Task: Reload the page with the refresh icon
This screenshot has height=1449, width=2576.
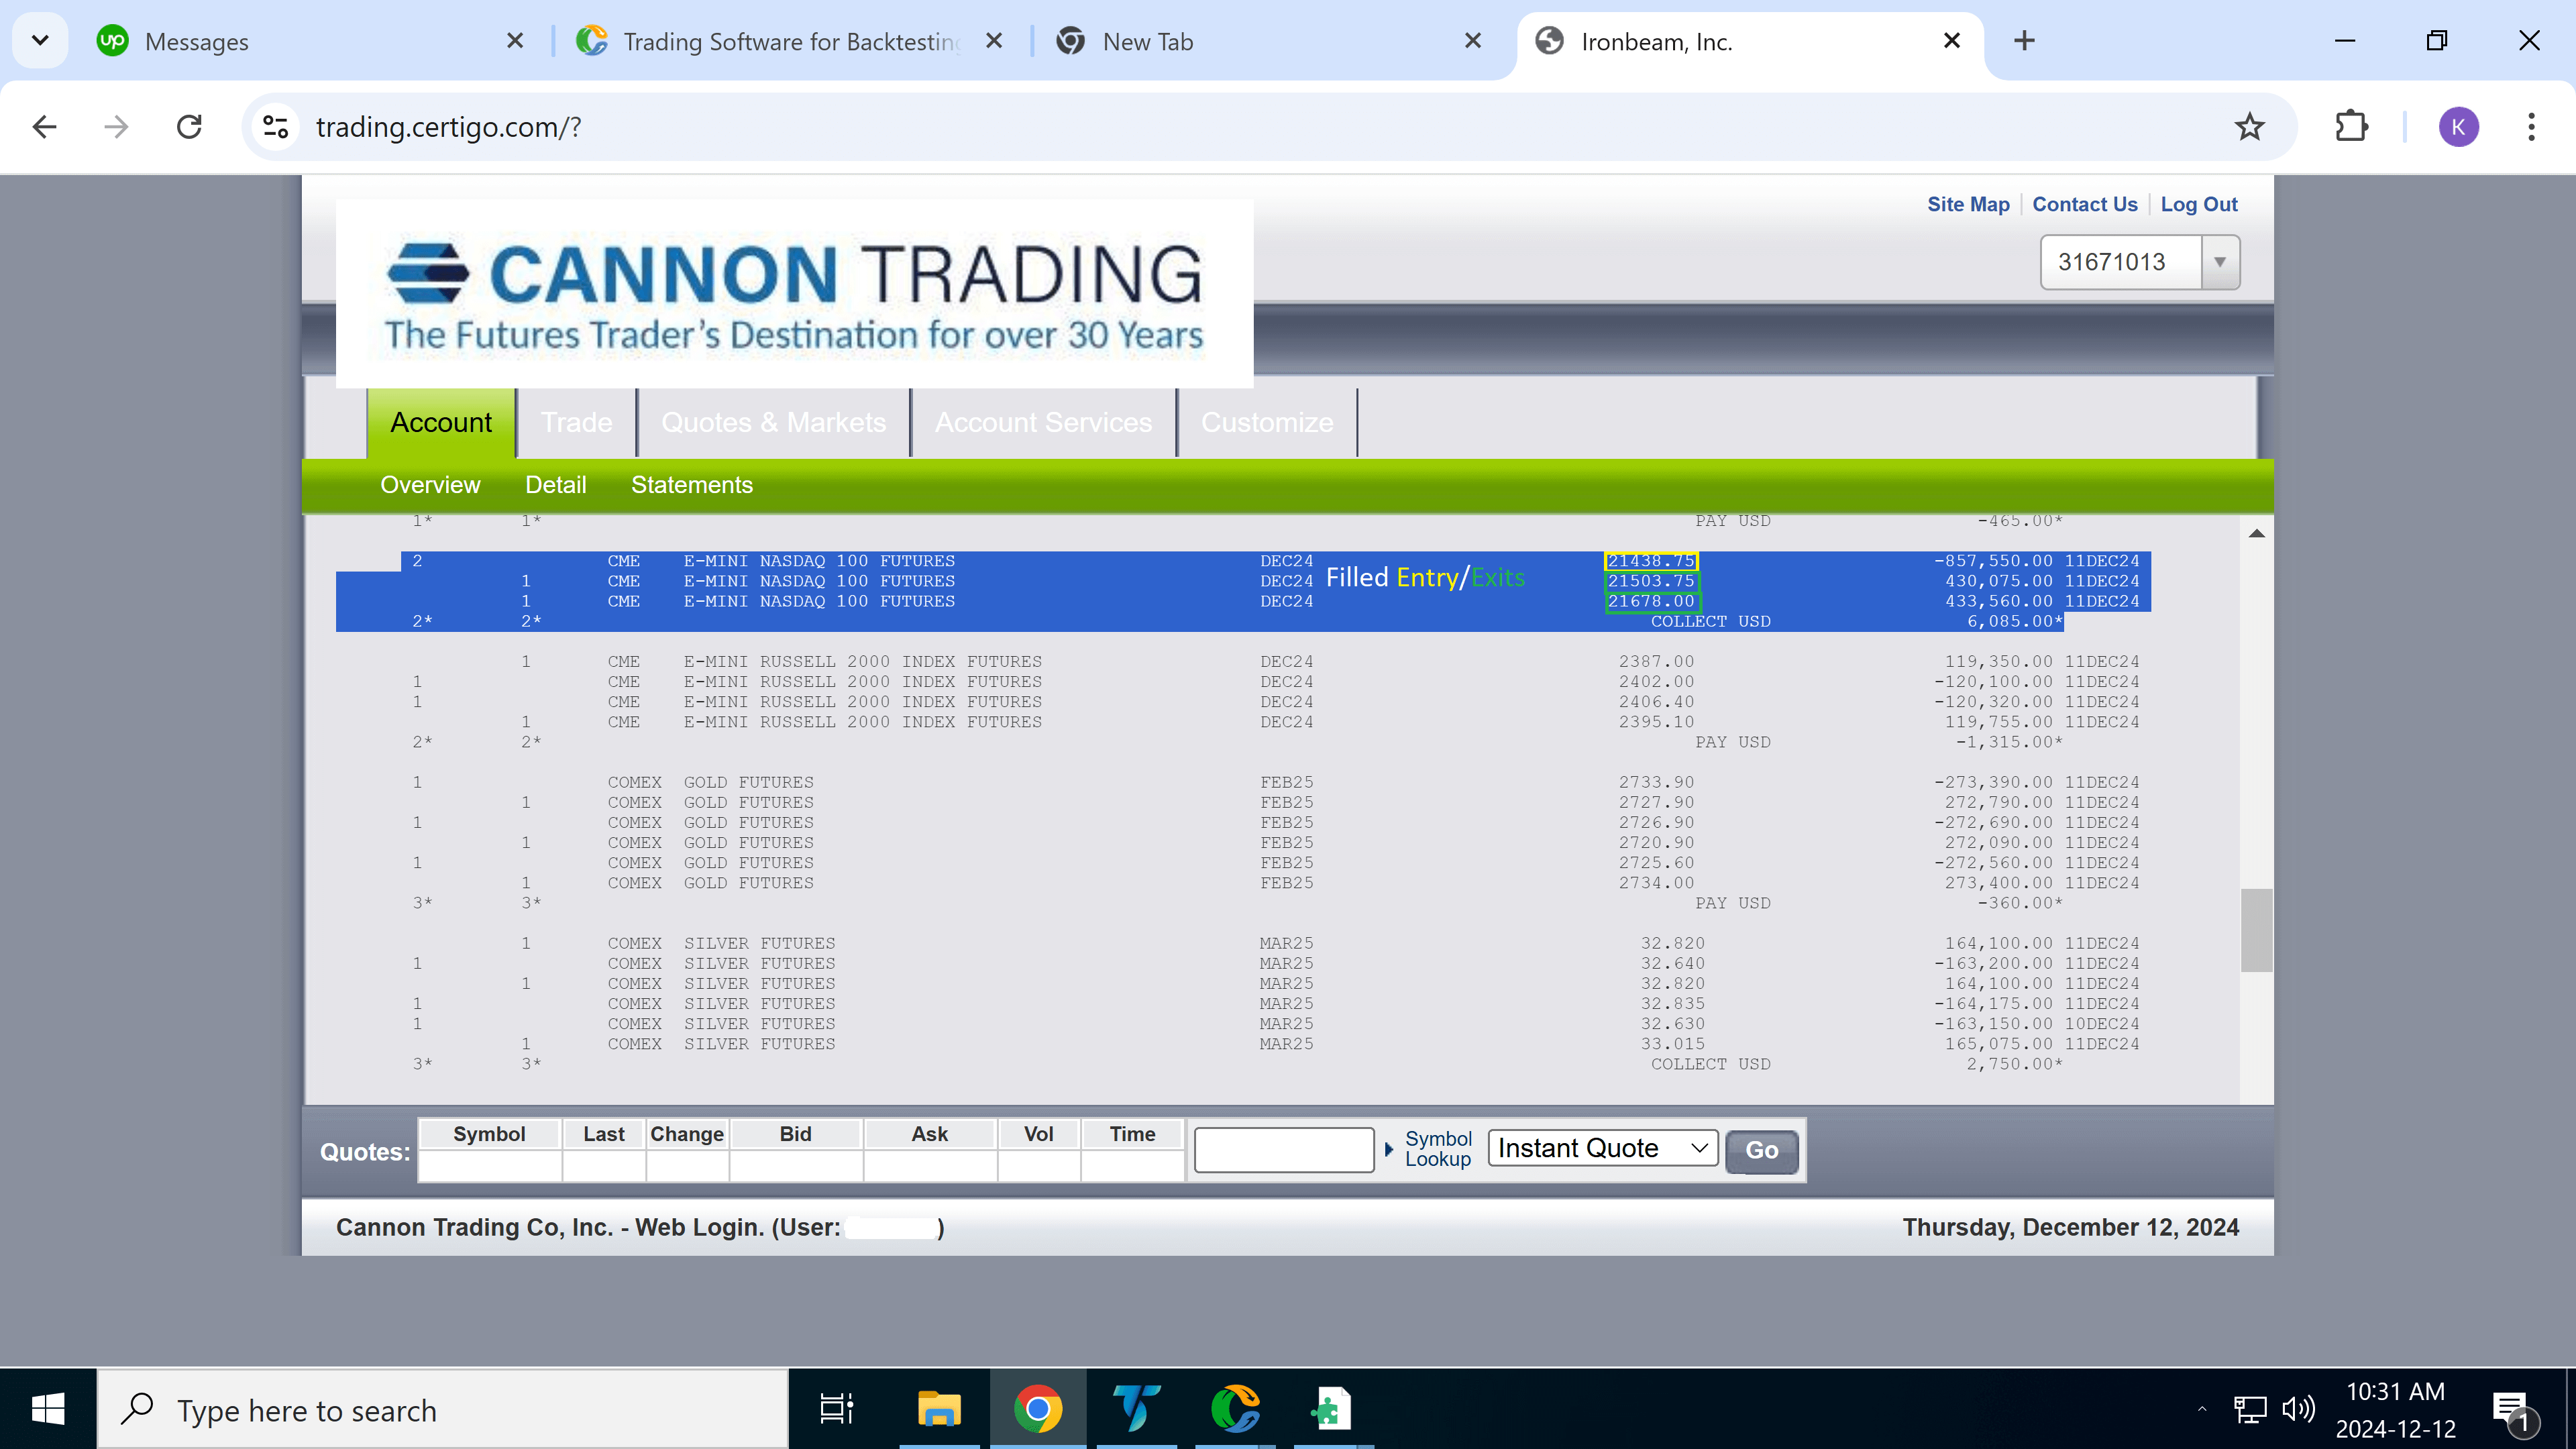Action: pyautogui.click(x=189, y=127)
